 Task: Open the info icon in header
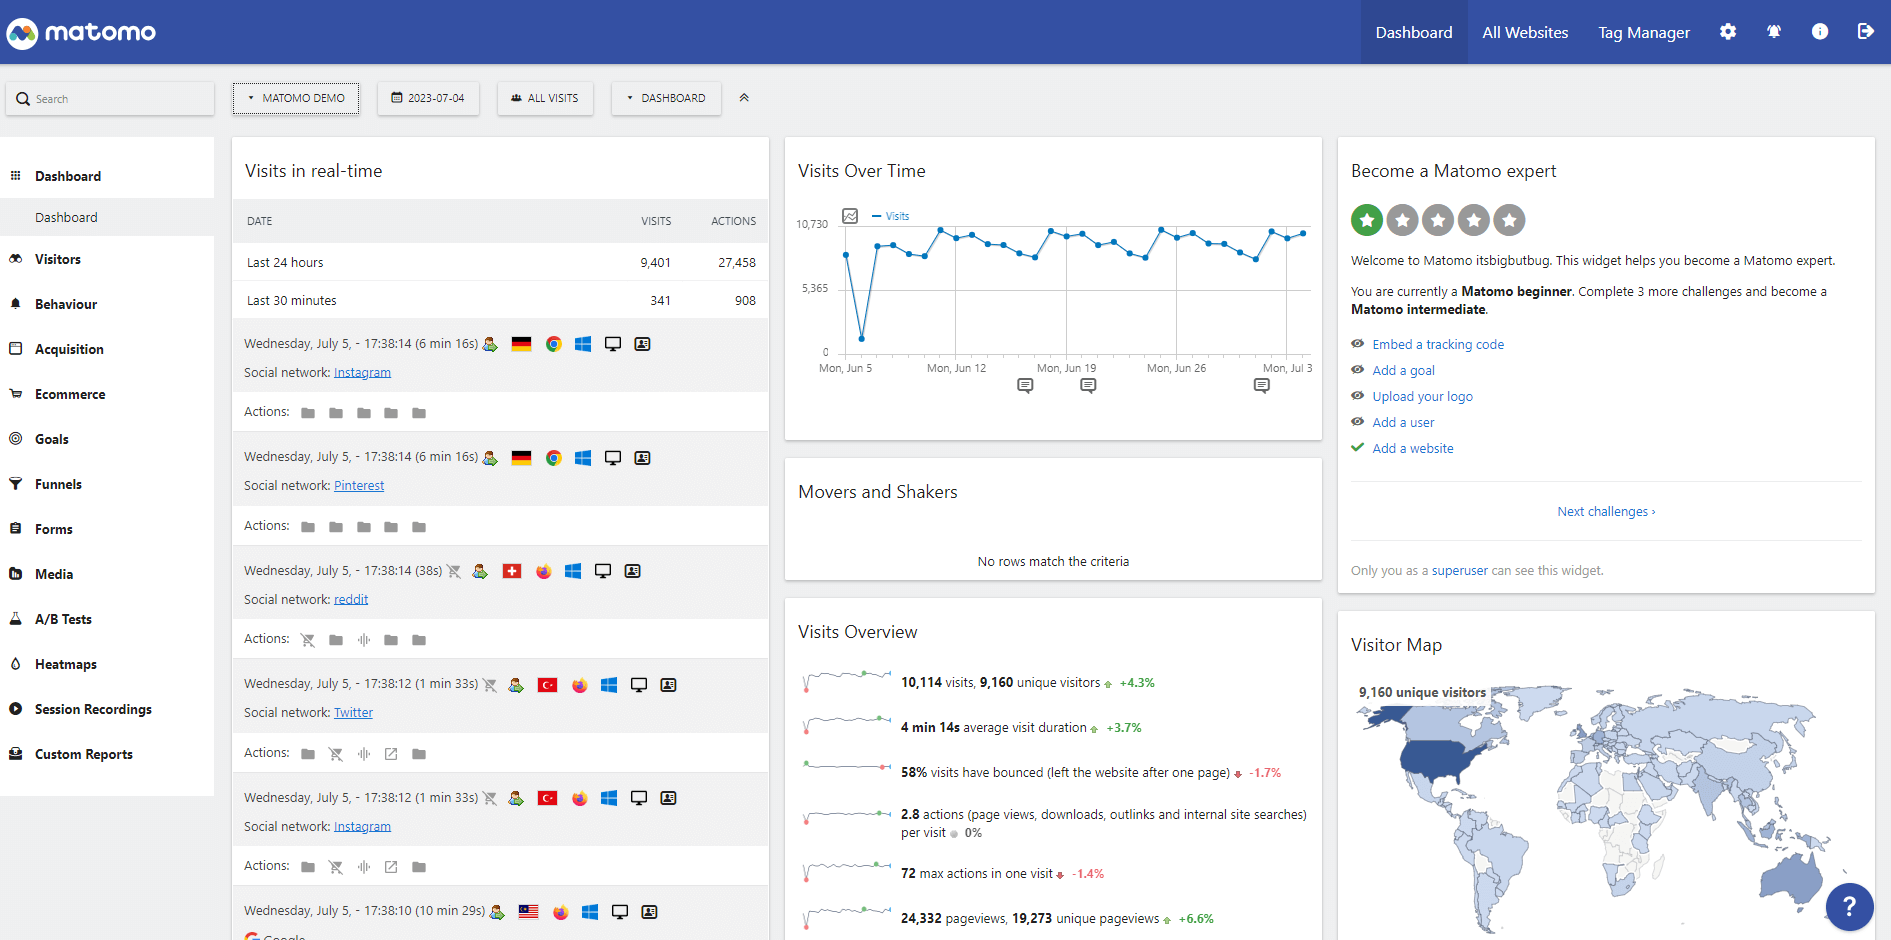(x=1819, y=32)
